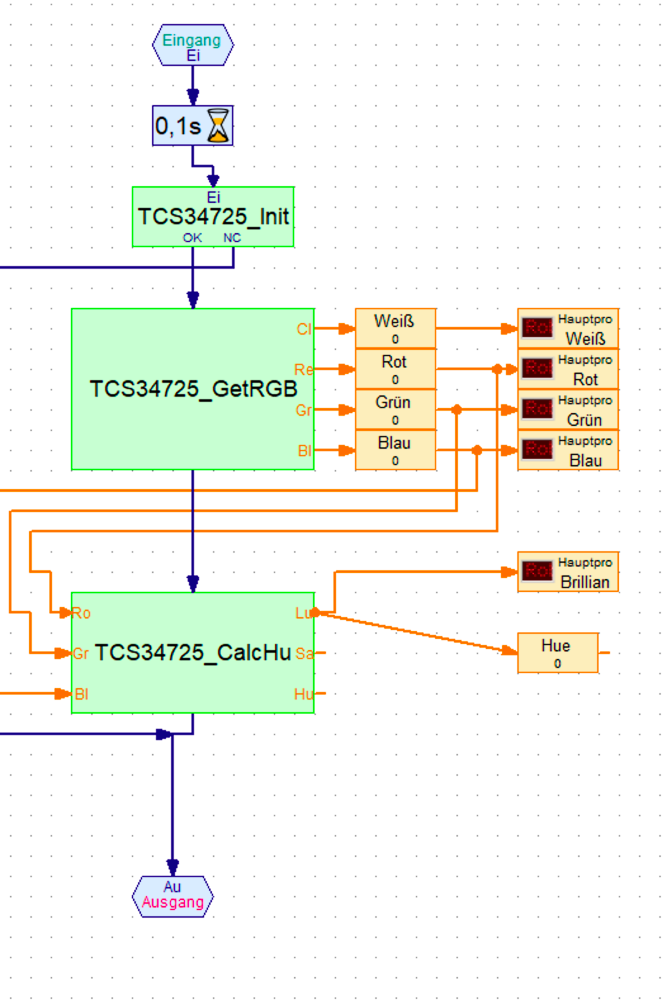Click the Bl input pin of CalcHu
667x1000 pixels.
click(81, 694)
